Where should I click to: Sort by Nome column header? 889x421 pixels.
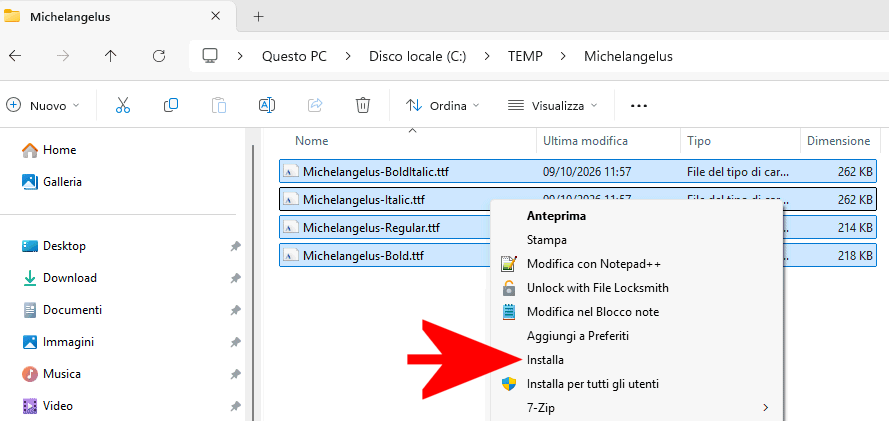pyautogui.click(x=311, y=141)
